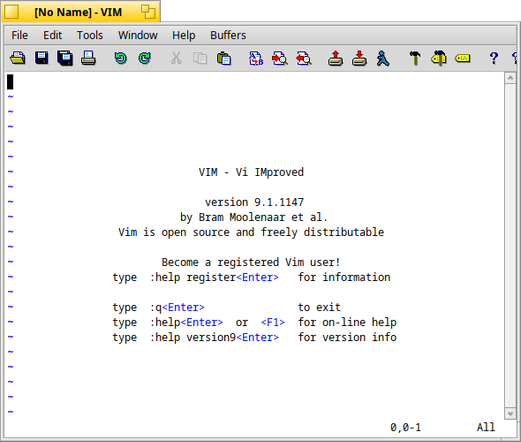Screen dimensions: 521x442
Task: Click the Redo toolbar icon
Action: 144,58
